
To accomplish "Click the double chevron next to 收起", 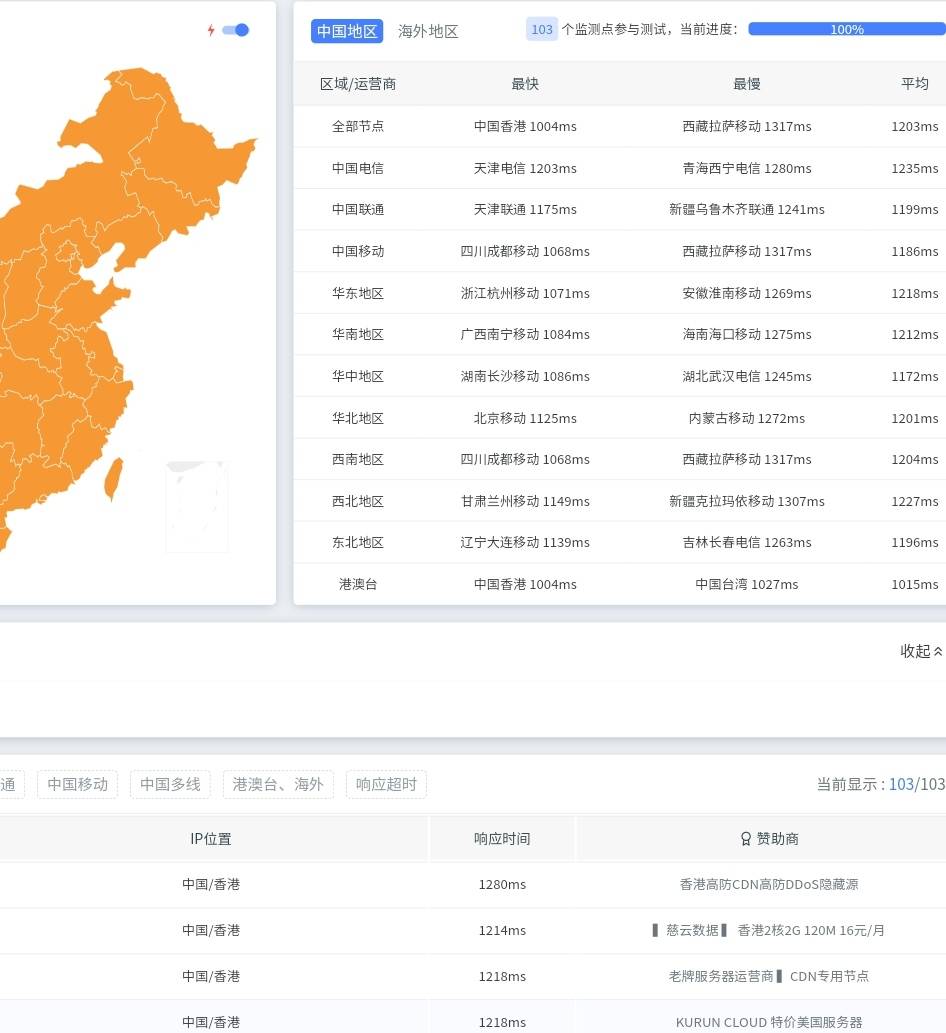I will click(x=938, y=652).
